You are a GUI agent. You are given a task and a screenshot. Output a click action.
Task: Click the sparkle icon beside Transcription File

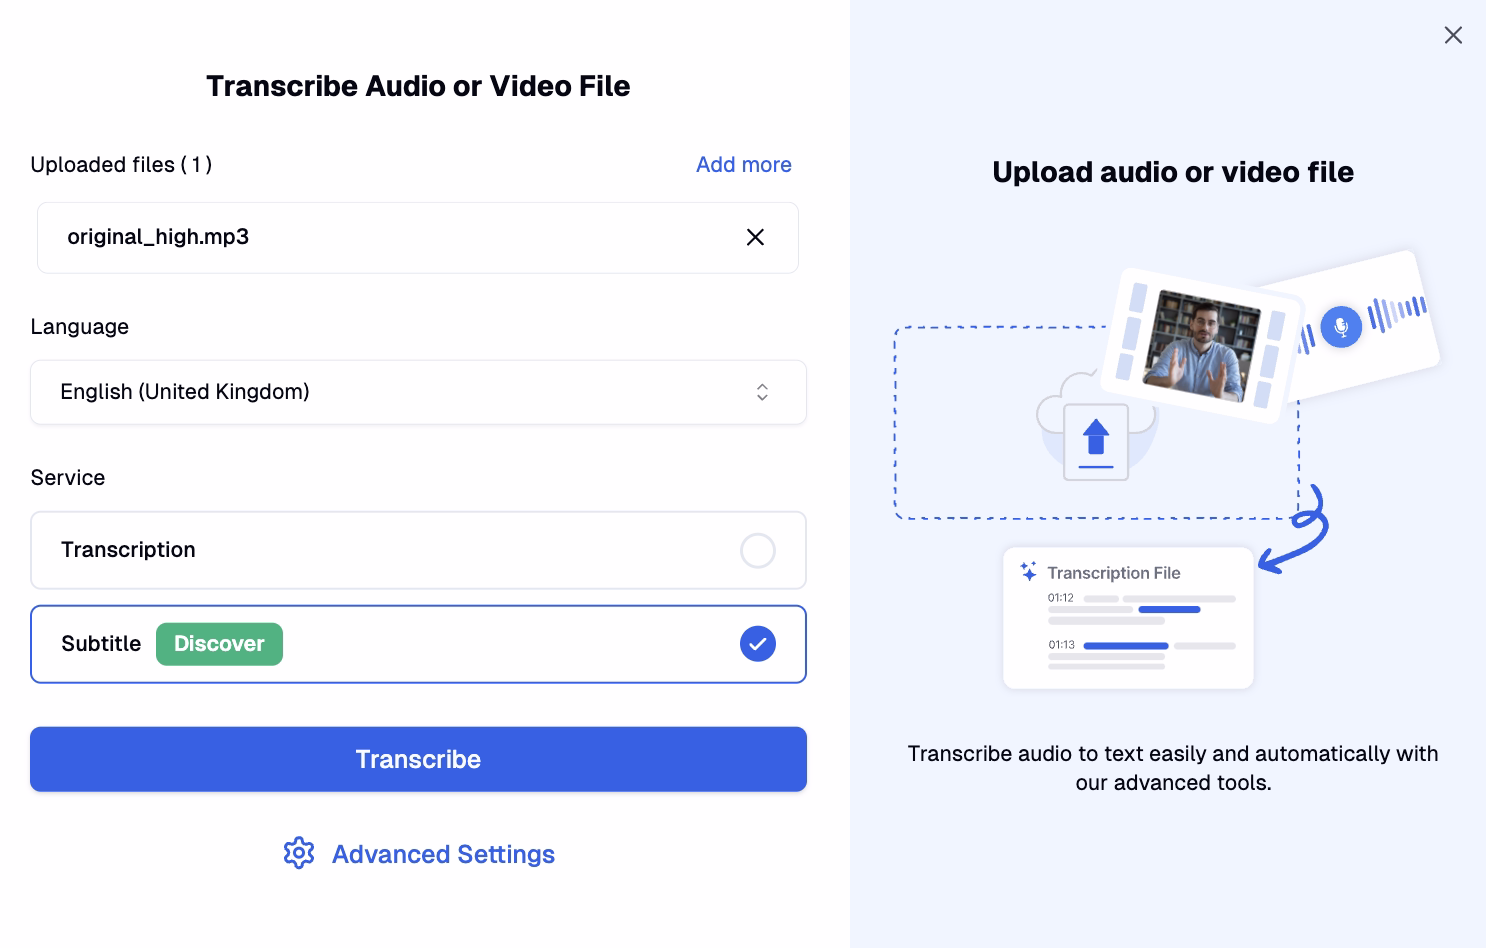pos(1028,572)
